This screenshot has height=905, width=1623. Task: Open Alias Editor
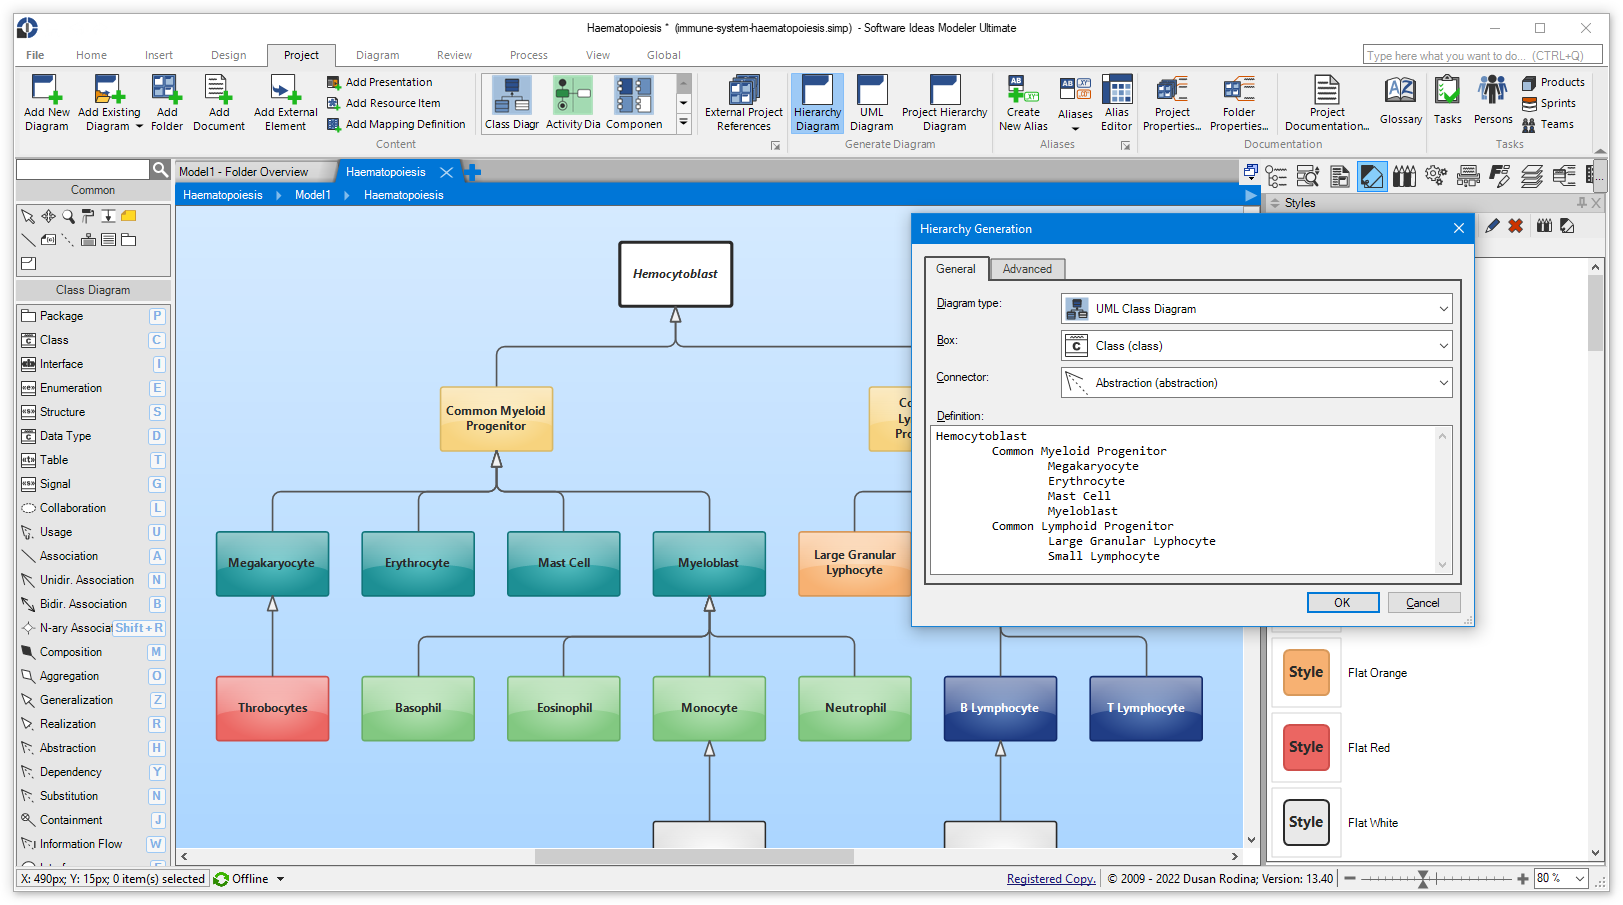1116,103
